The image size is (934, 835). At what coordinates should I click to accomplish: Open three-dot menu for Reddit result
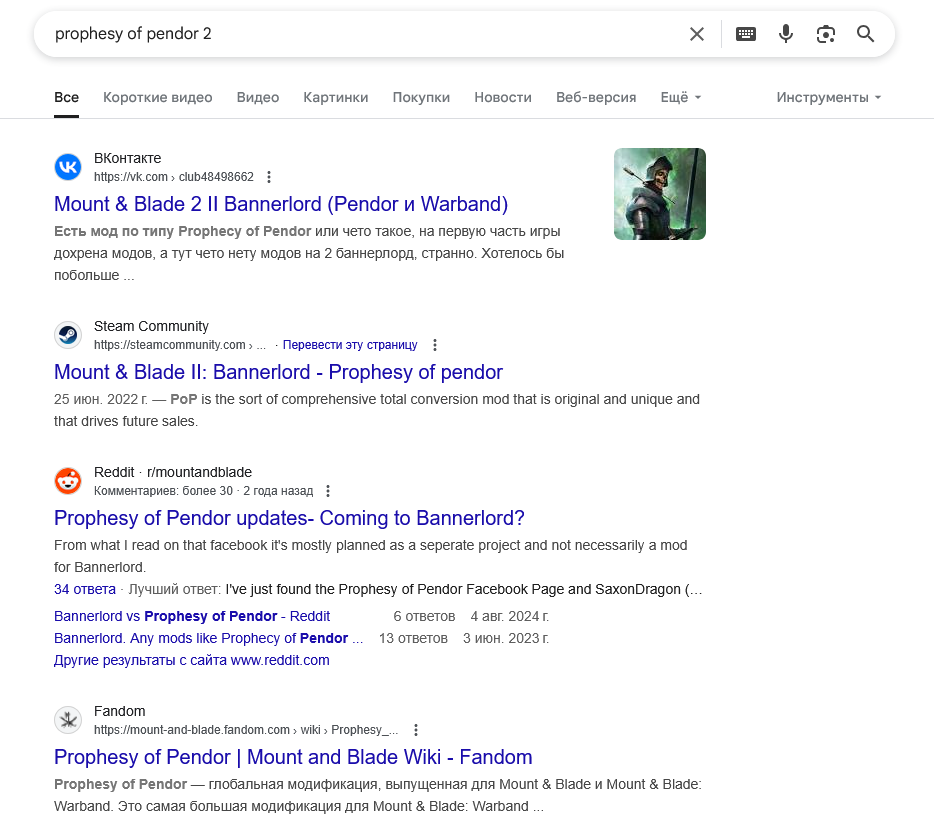[328, 491]
